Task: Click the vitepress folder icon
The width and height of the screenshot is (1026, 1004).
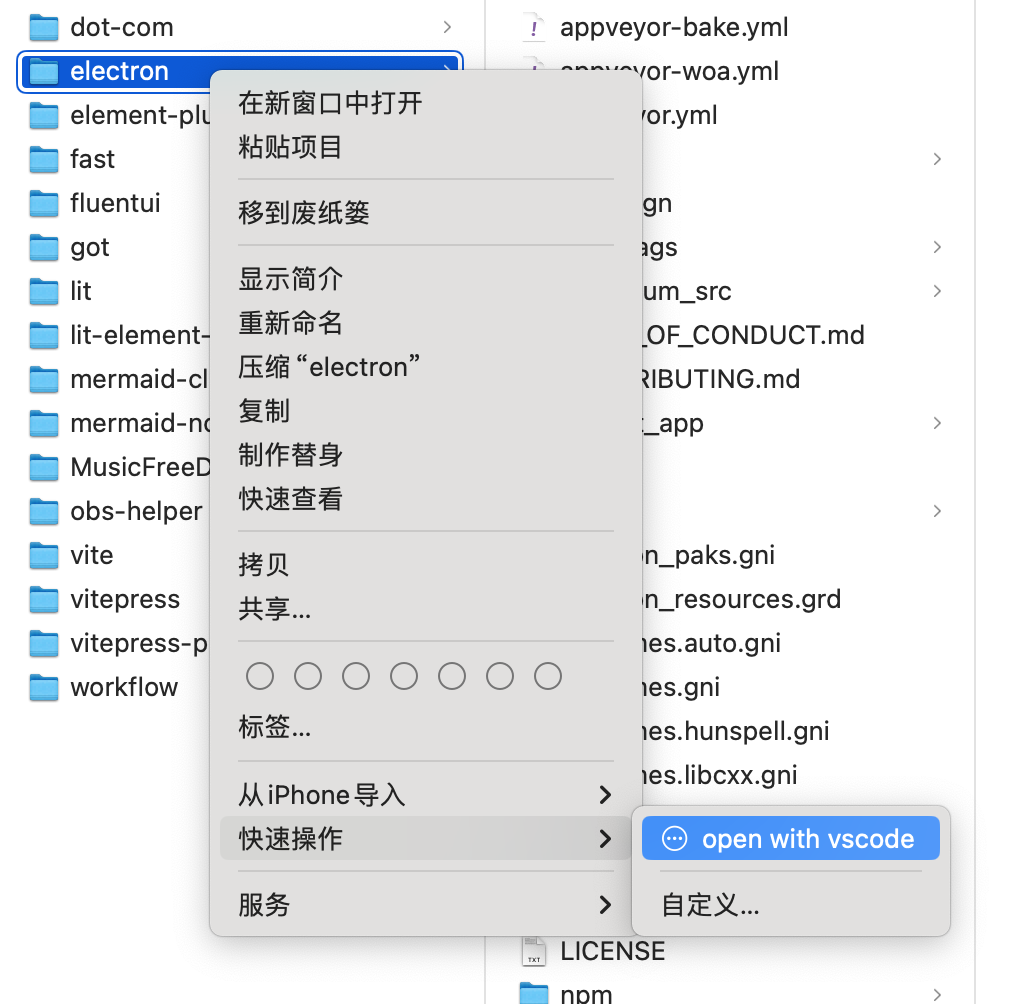Action: click(x=44, y=600)
